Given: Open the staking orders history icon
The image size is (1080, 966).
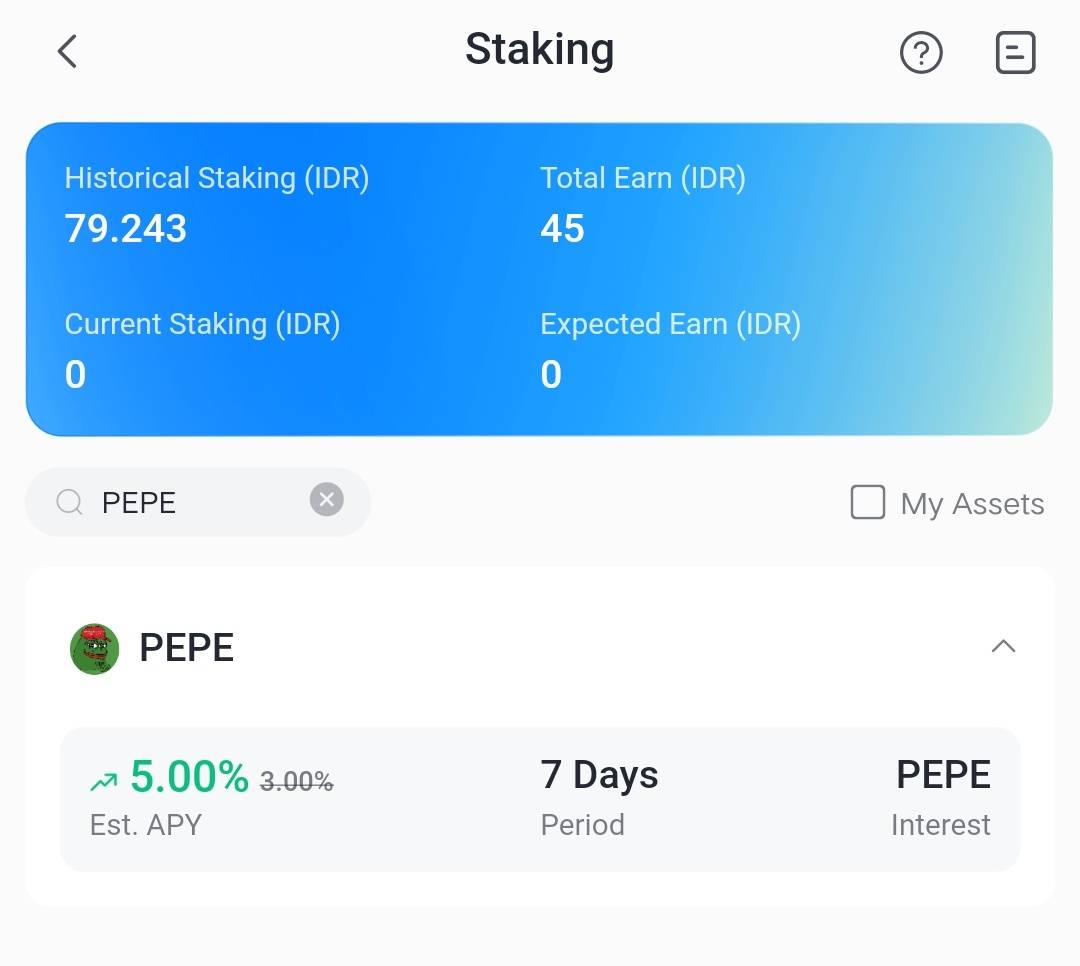Looking at the screenshot, I should 1016,53.
